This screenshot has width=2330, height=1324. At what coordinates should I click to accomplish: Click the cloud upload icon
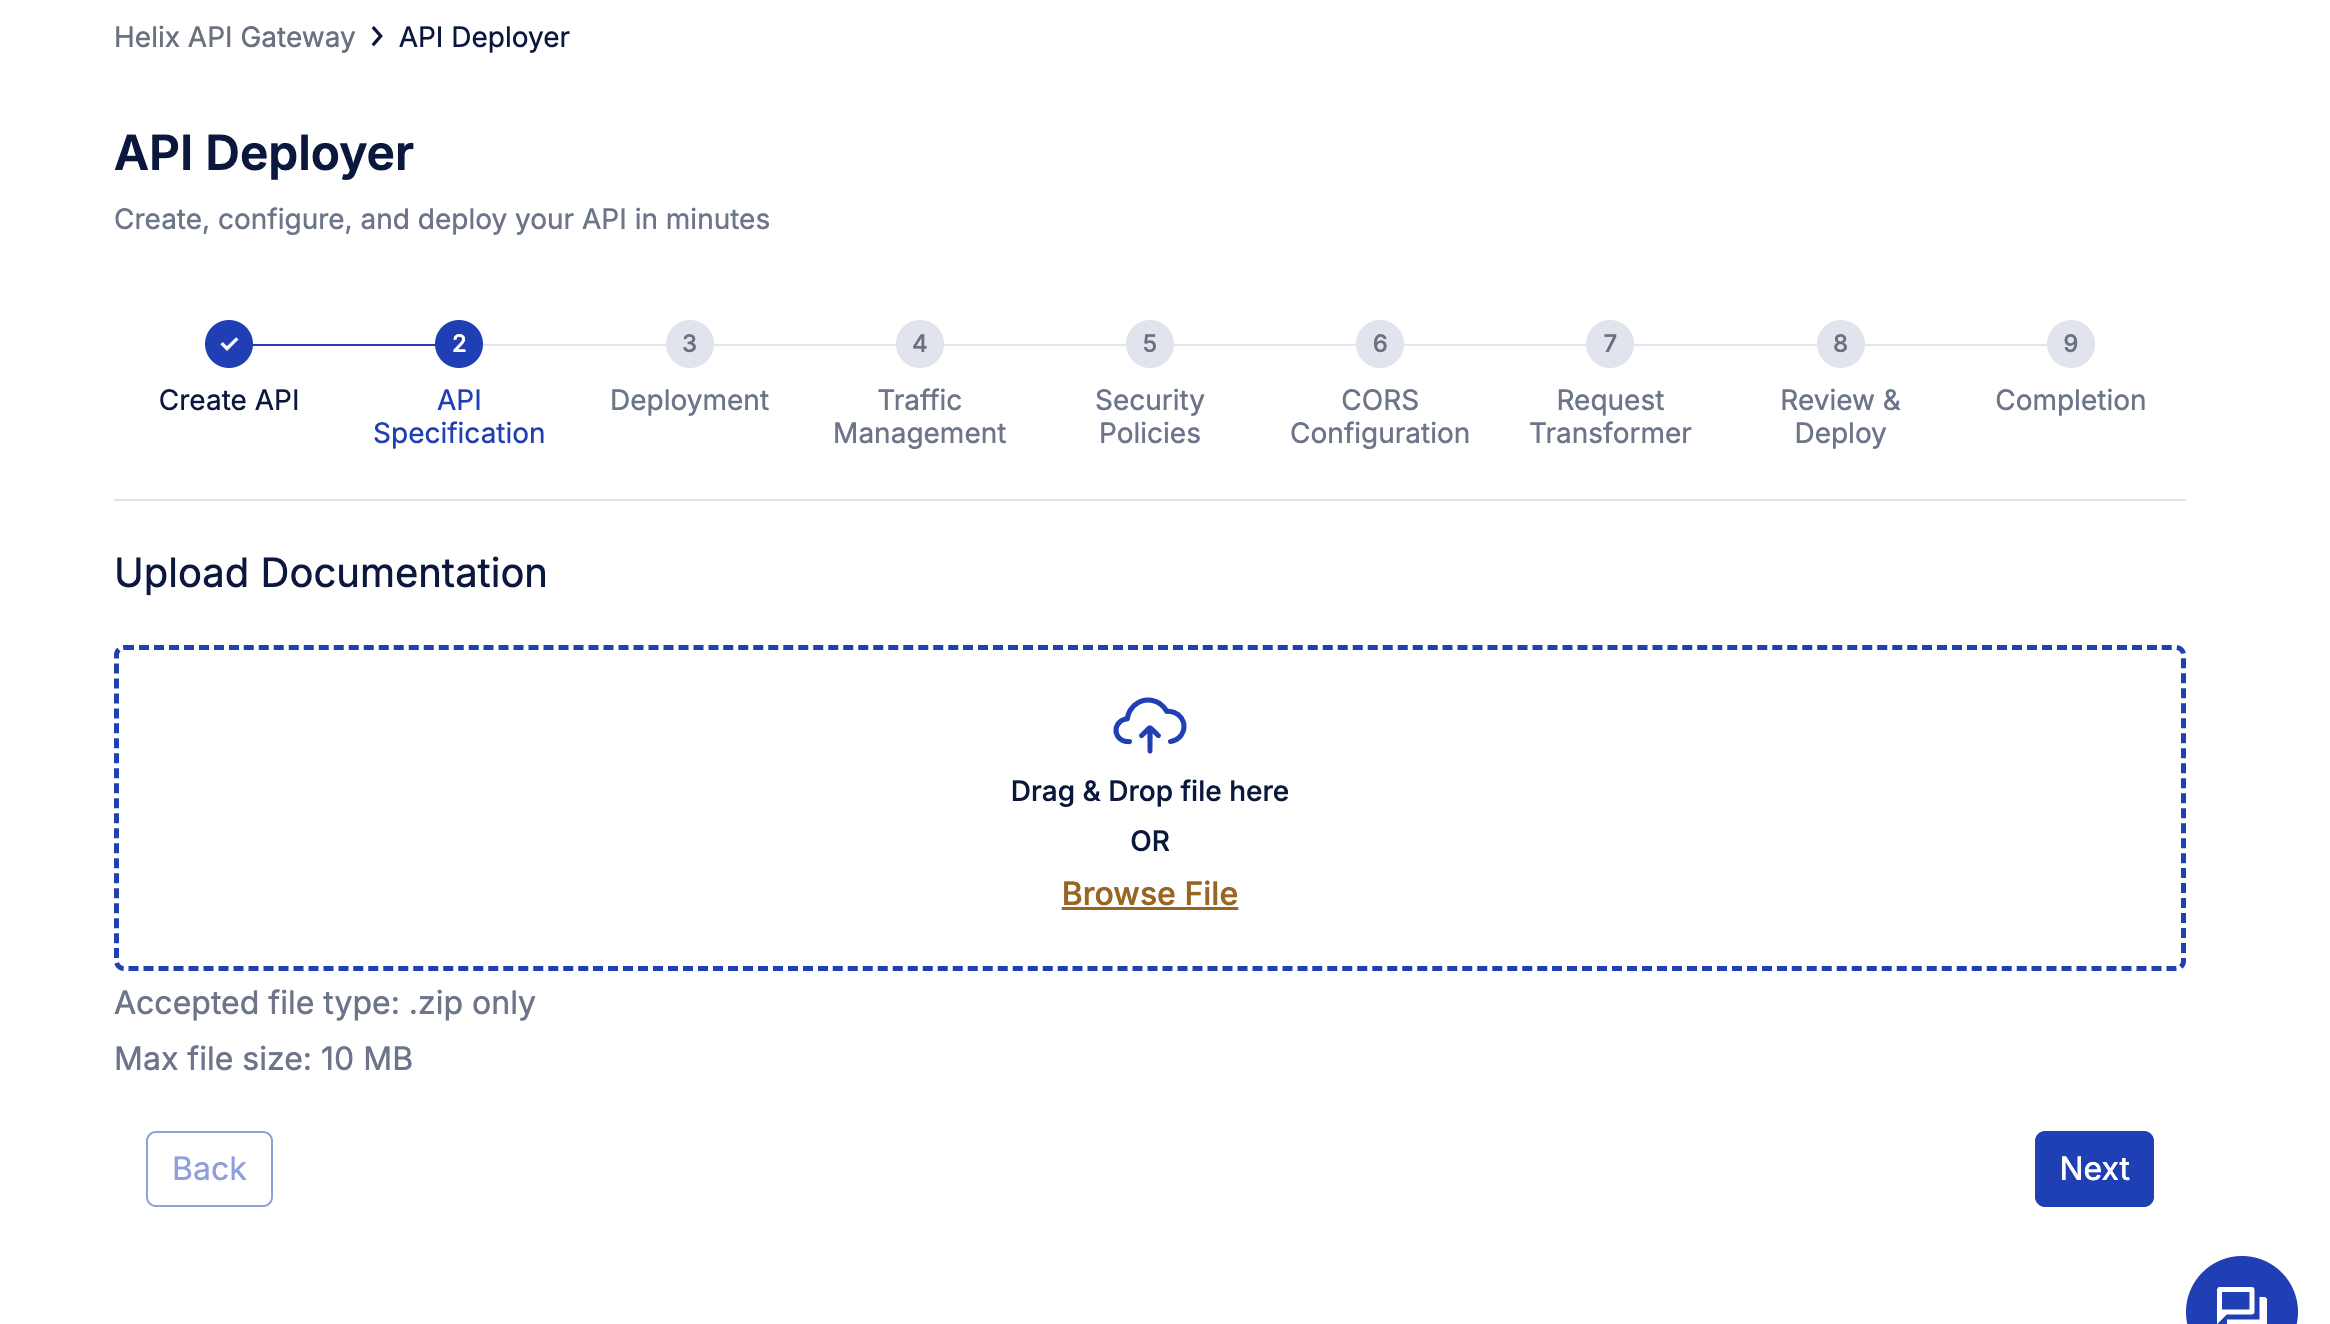1149,725
